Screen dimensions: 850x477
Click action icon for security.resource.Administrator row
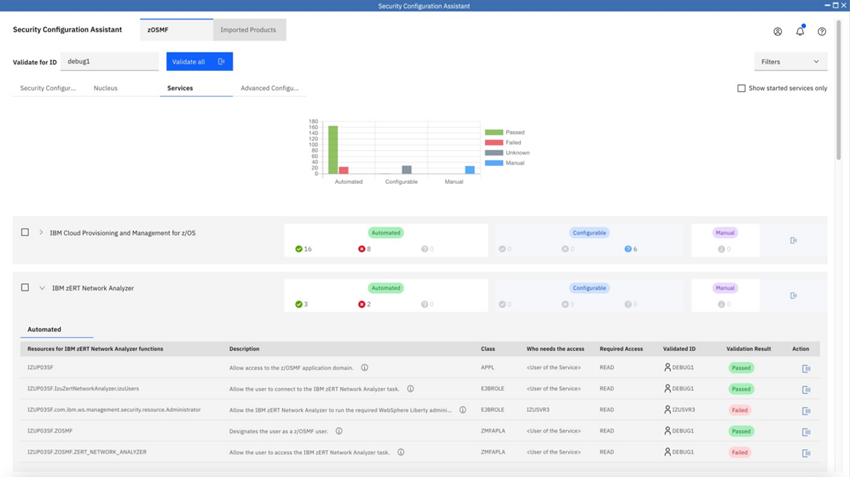(806, 411)
